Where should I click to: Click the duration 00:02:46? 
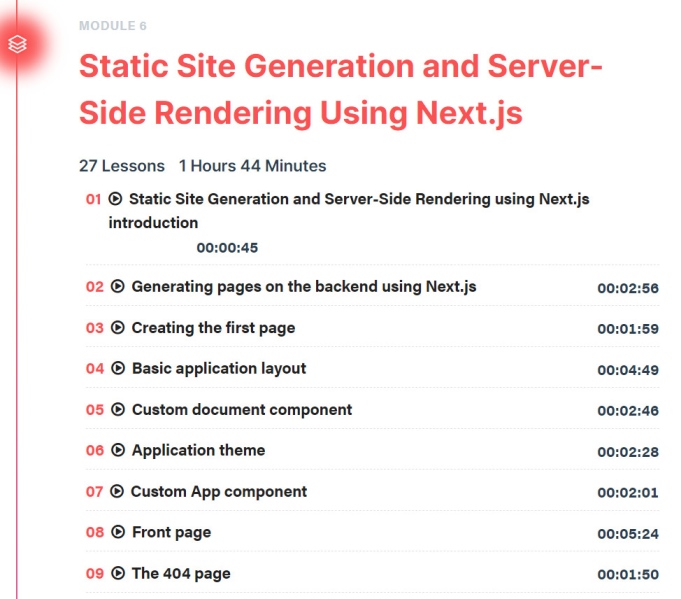628,410
